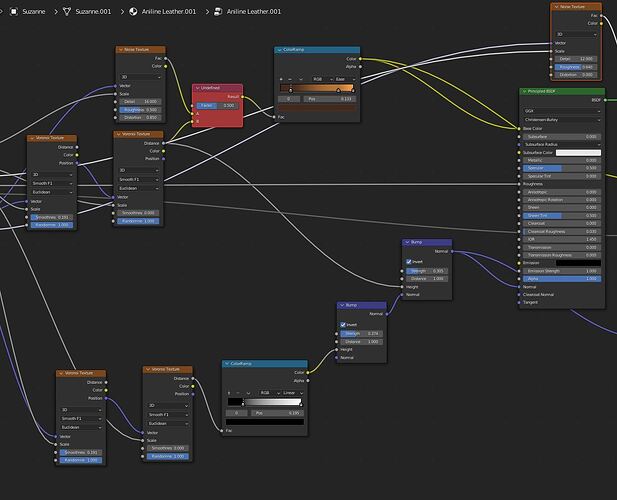Click the Pos field in lower ColorRamp
This screenshot has height=500, width=617.
click(x=277, y=413)
